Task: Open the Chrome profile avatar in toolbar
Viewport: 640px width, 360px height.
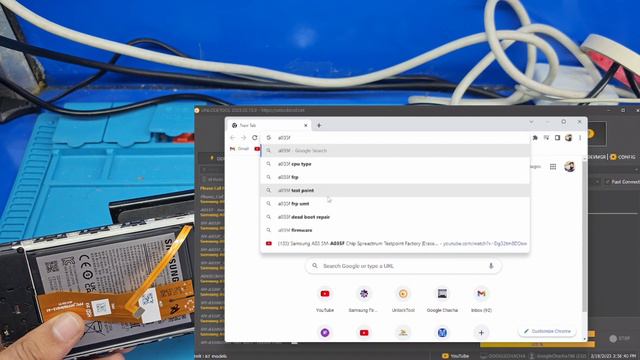Action: 568,138
